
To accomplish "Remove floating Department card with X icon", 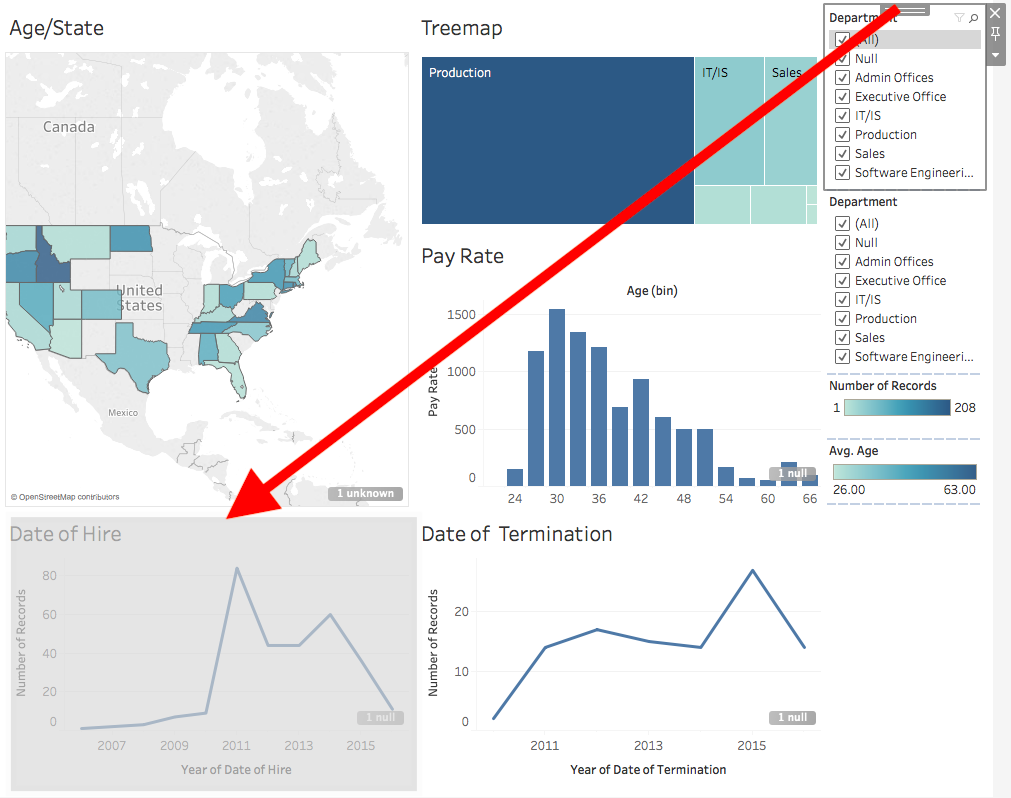I will (x=996, y=13).
